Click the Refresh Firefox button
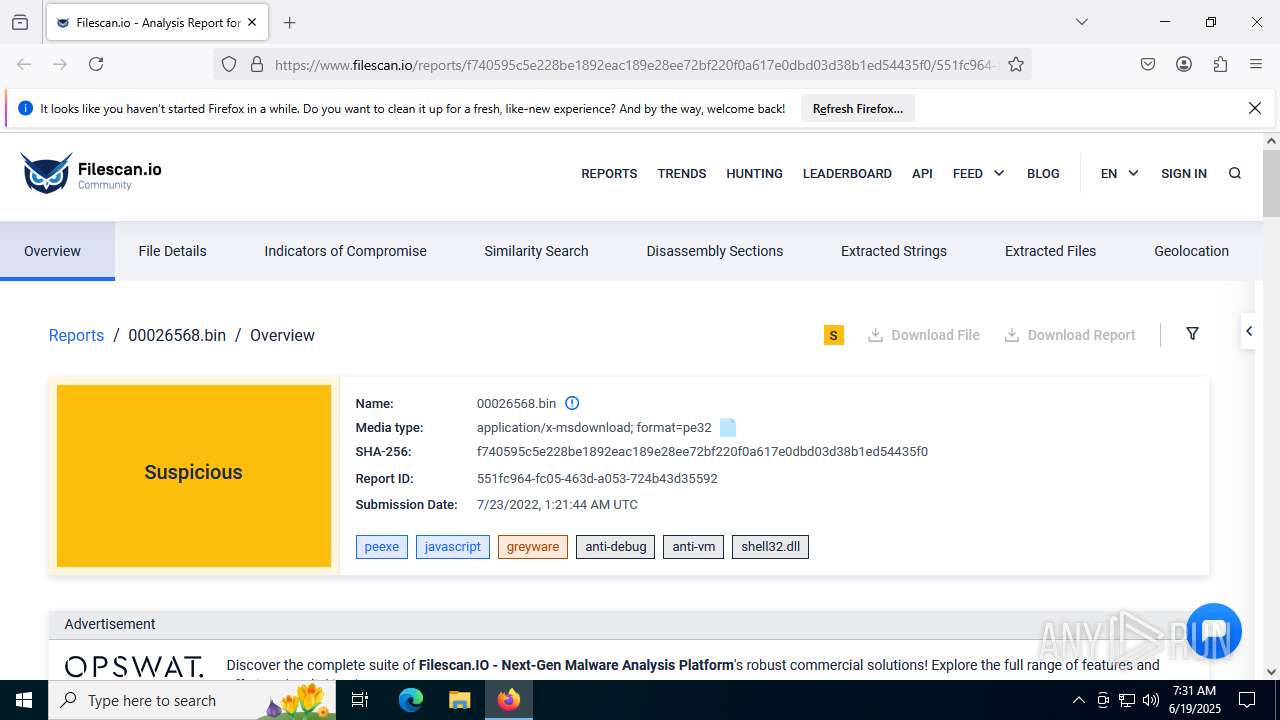The height and width of the screenshot is (720, 1280). pos(858,108)
